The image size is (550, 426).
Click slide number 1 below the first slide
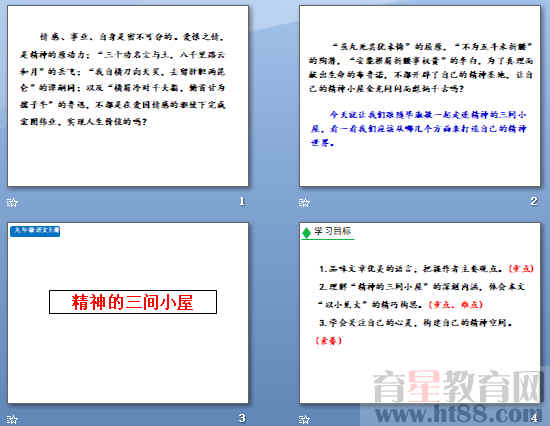(x=242, y=201)
